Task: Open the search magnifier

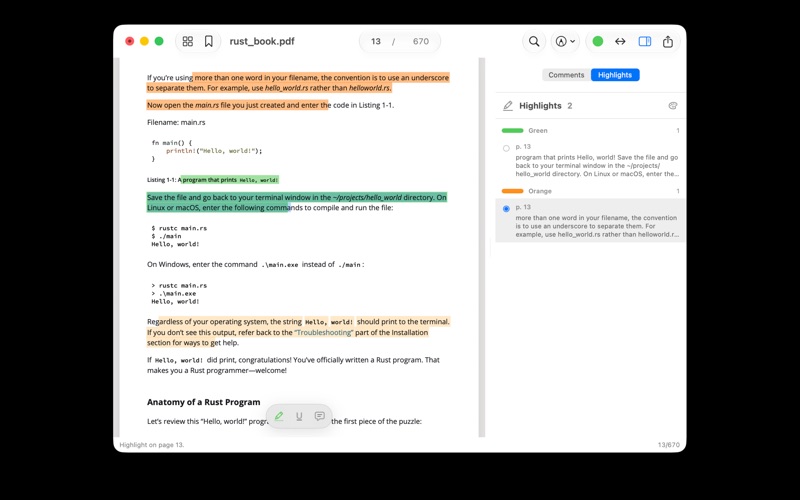Action: 534,41
